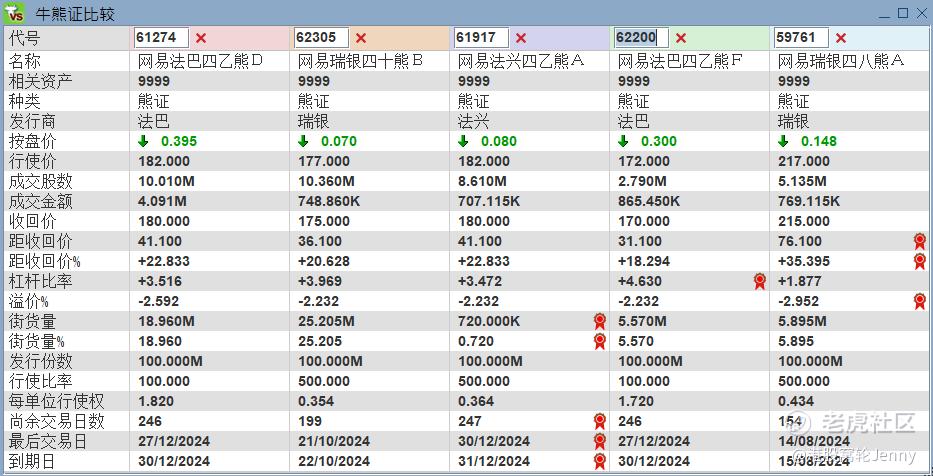Screen dimensions: 933x476
Task: Click the award ribbon next to 31/12/2024
Action: click(x=600, y=461)
